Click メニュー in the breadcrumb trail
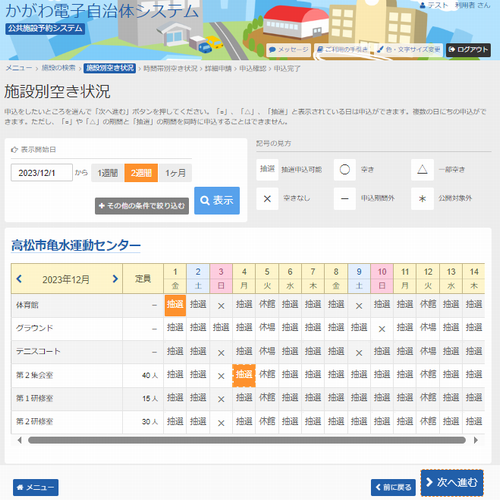 19,68
